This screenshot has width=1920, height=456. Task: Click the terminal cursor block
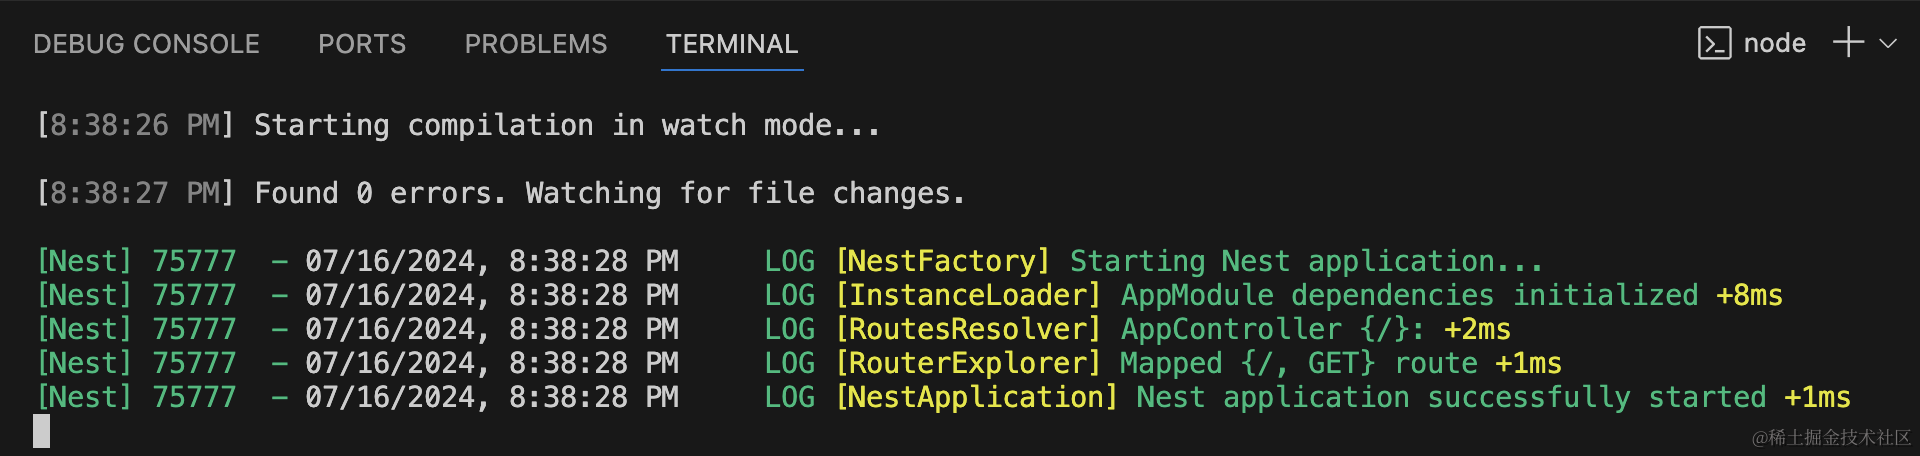click(x=41, y=431)
